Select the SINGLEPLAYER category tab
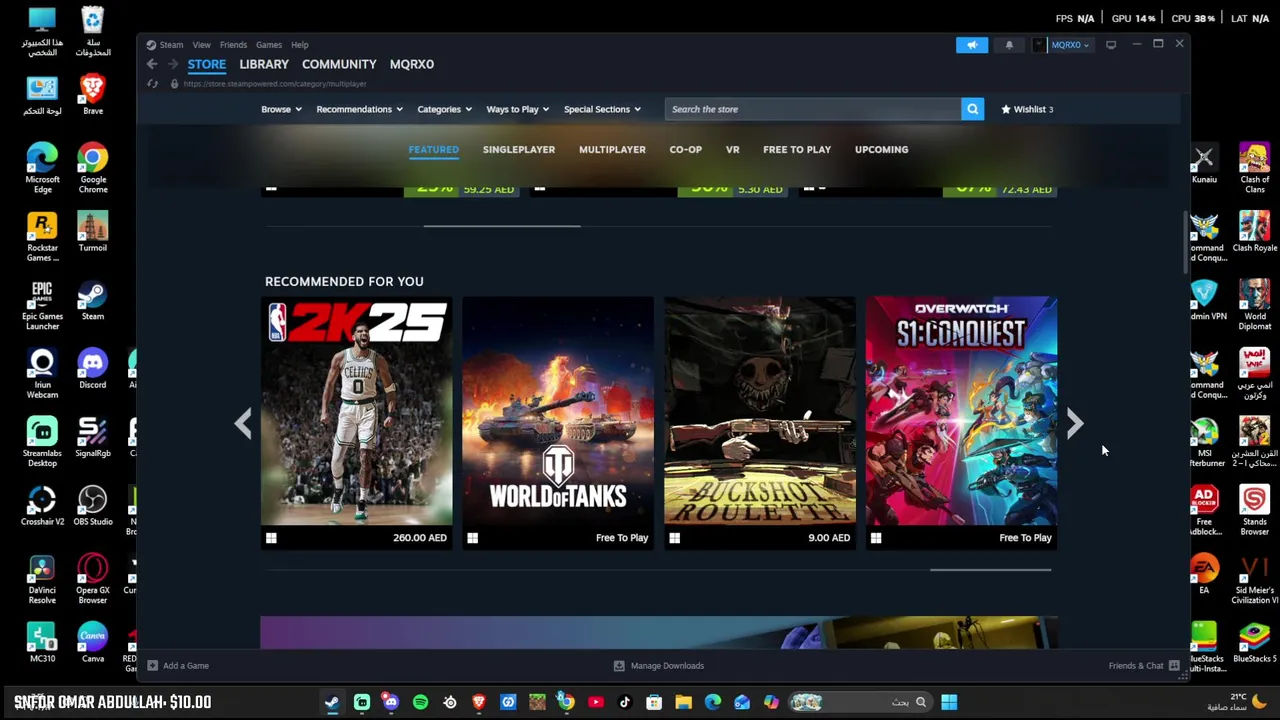The height and width of the screenshot is (720, 1280). click(518, 149)
